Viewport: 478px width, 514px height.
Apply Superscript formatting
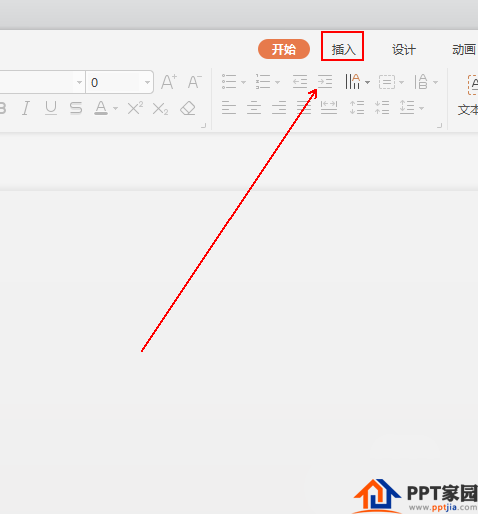click(x=135, y=108)
